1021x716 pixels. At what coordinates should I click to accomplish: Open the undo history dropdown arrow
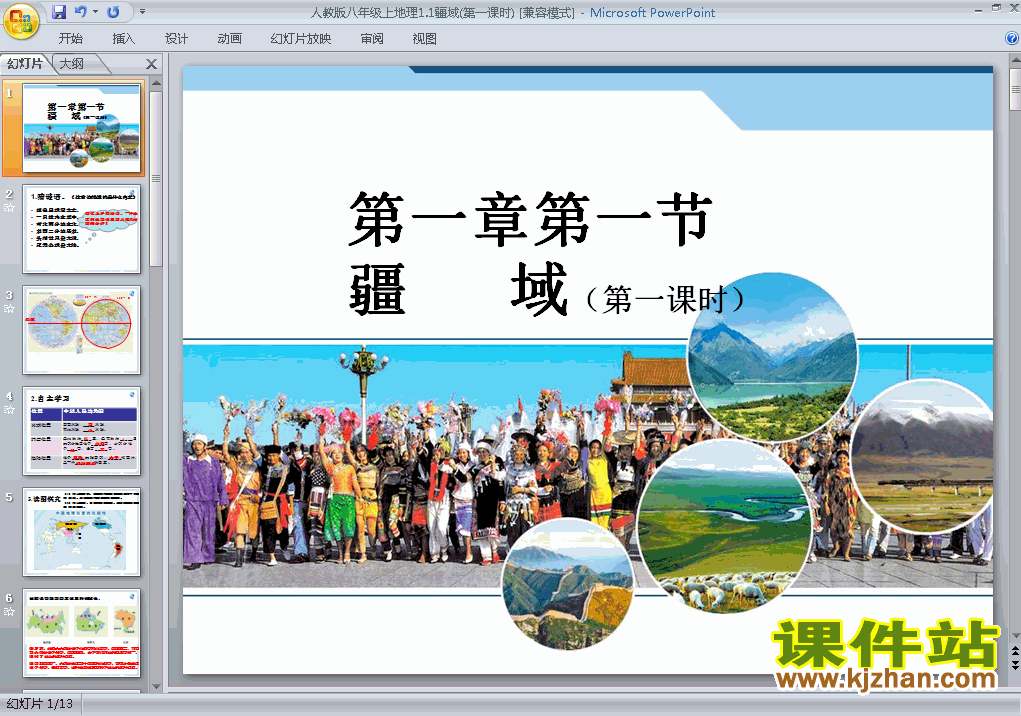[95, 12]
